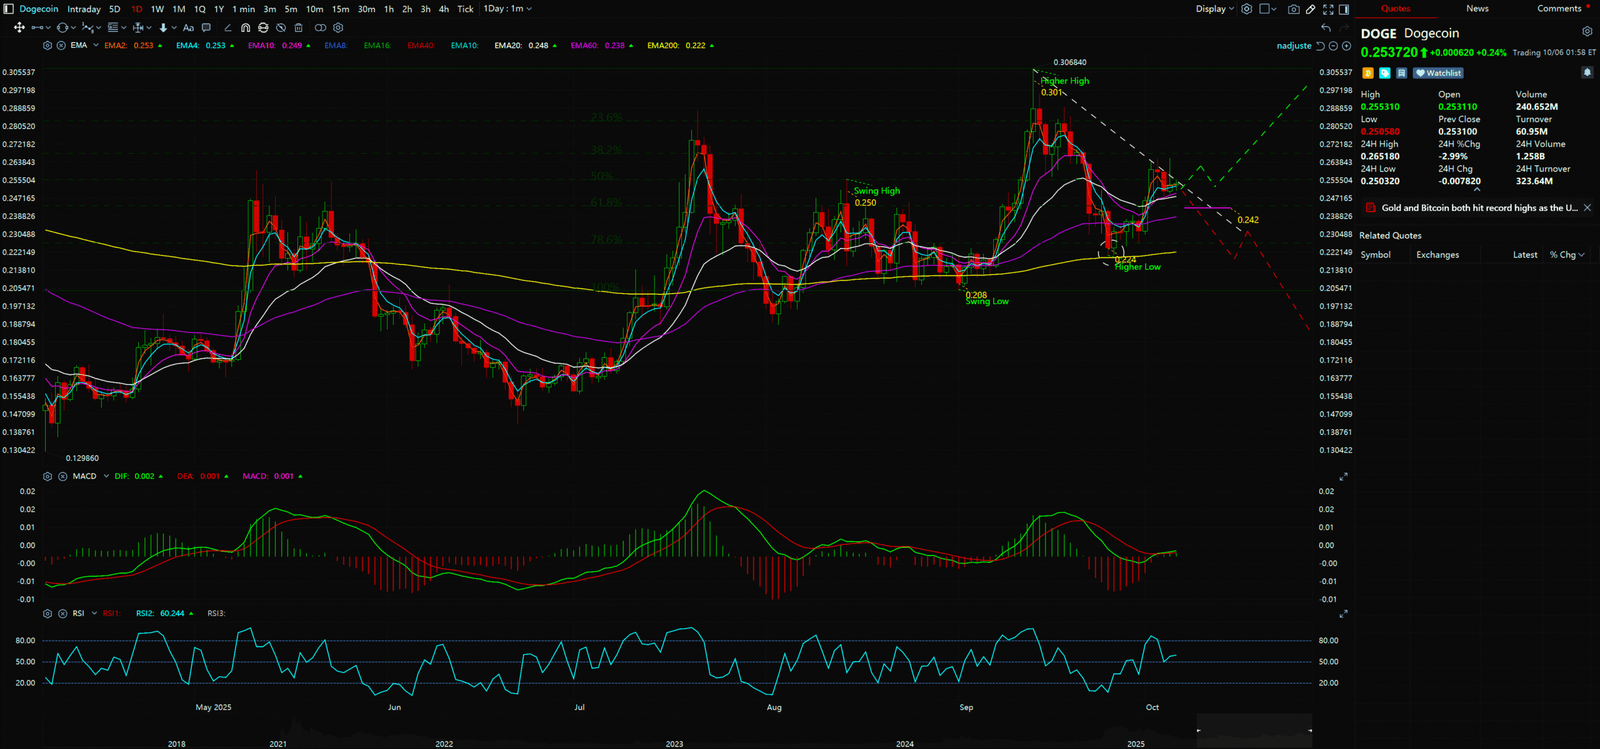Expand the 1Day : 1m interval dropdown

(x=508, y=9)
